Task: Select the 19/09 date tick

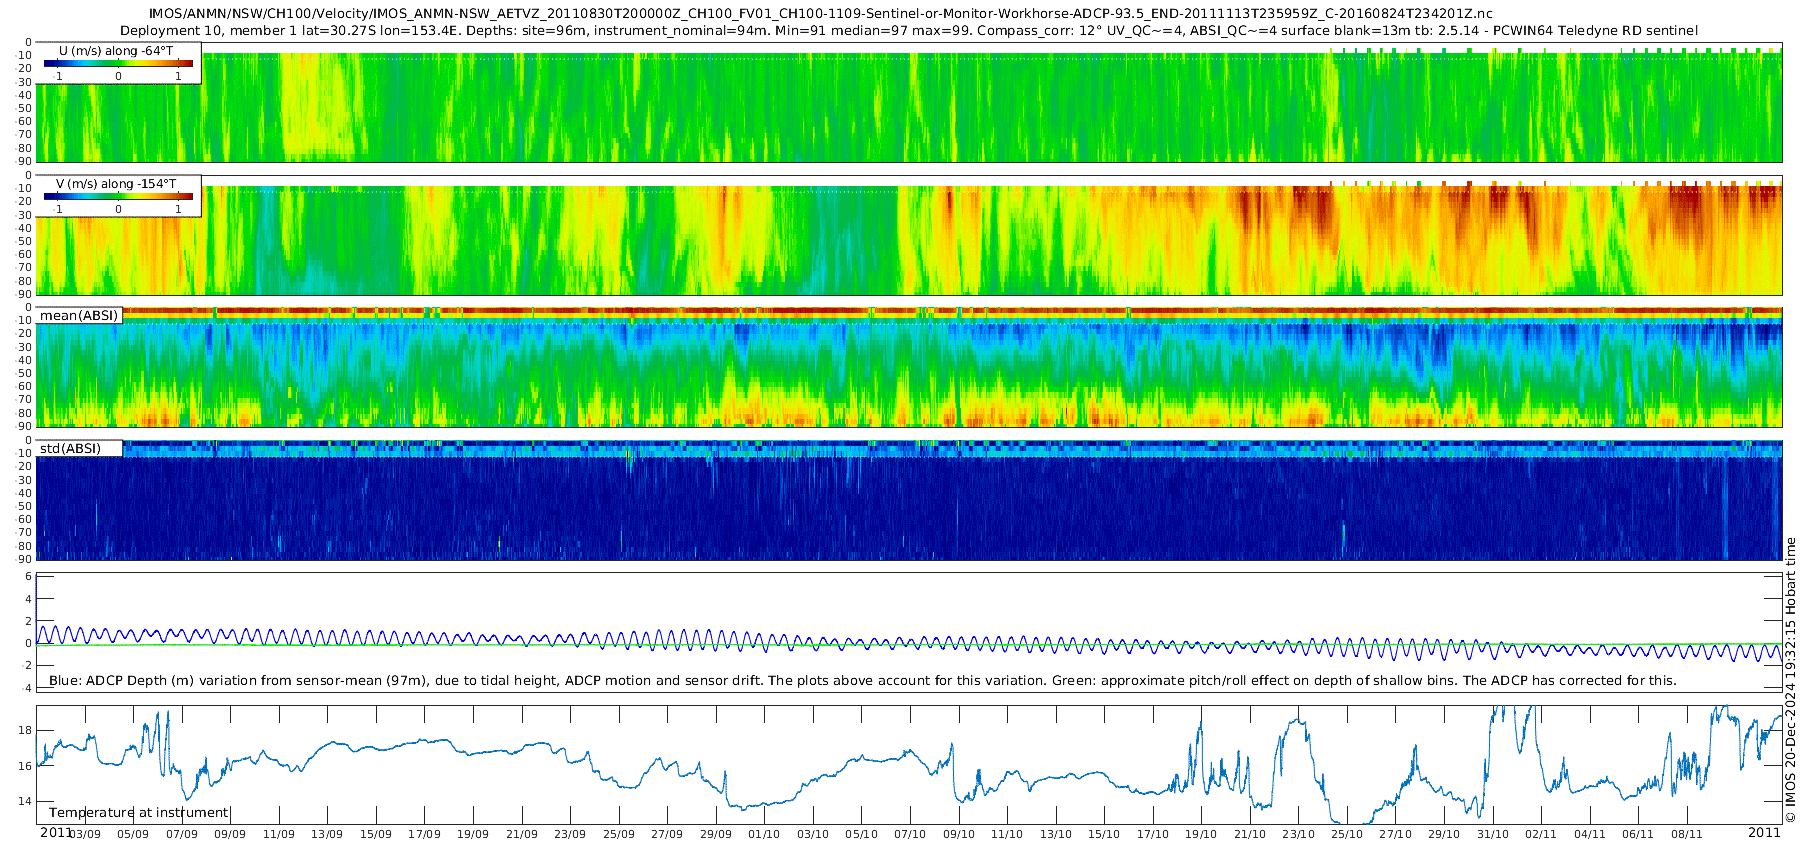Action: 473,834
